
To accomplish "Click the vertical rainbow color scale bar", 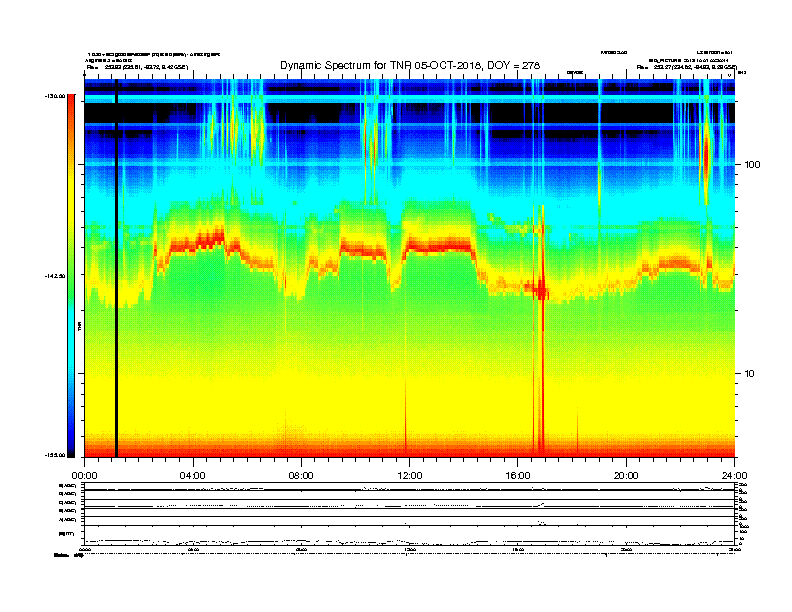I will (x=71, y=276).
